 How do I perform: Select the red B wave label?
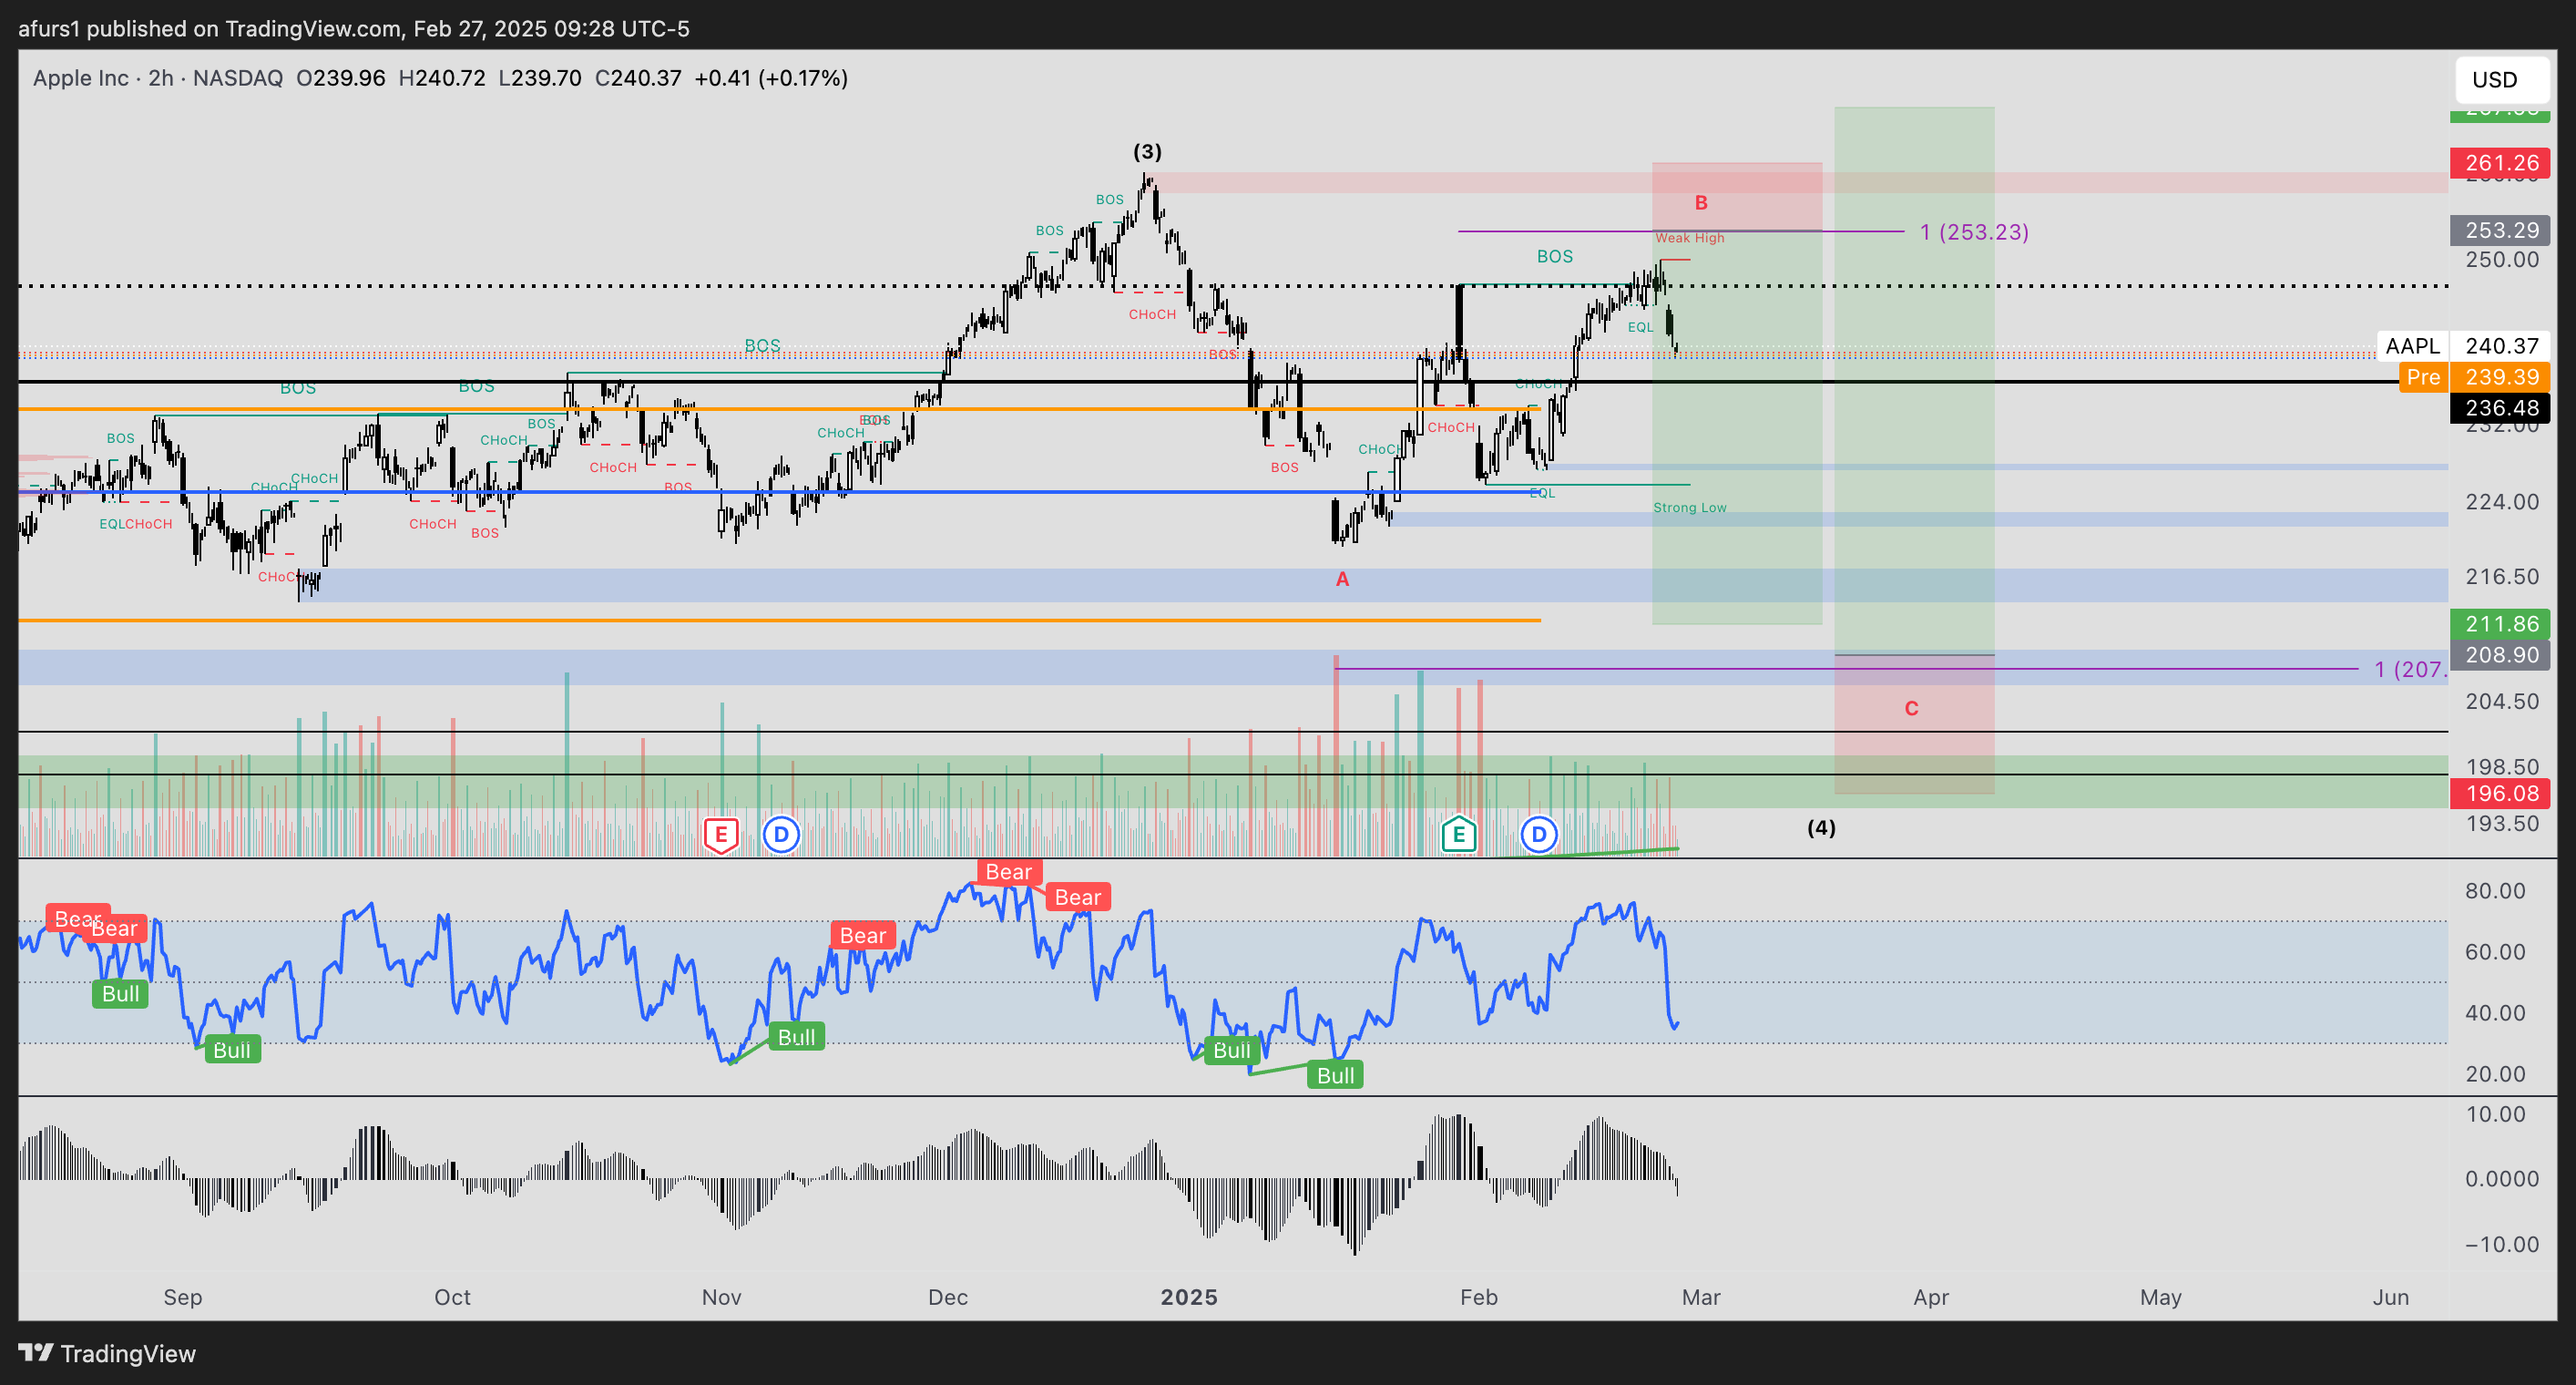[x=1701, y=203]
